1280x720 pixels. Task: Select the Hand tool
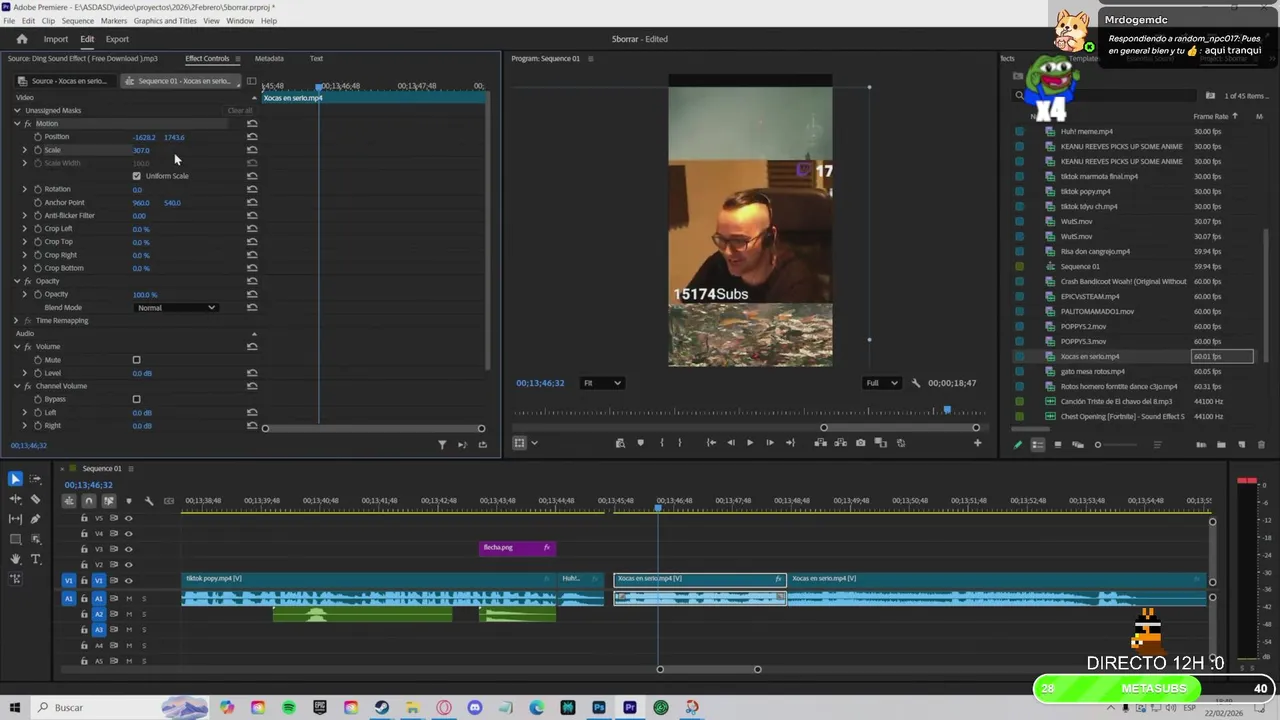[x=15, y=559]
